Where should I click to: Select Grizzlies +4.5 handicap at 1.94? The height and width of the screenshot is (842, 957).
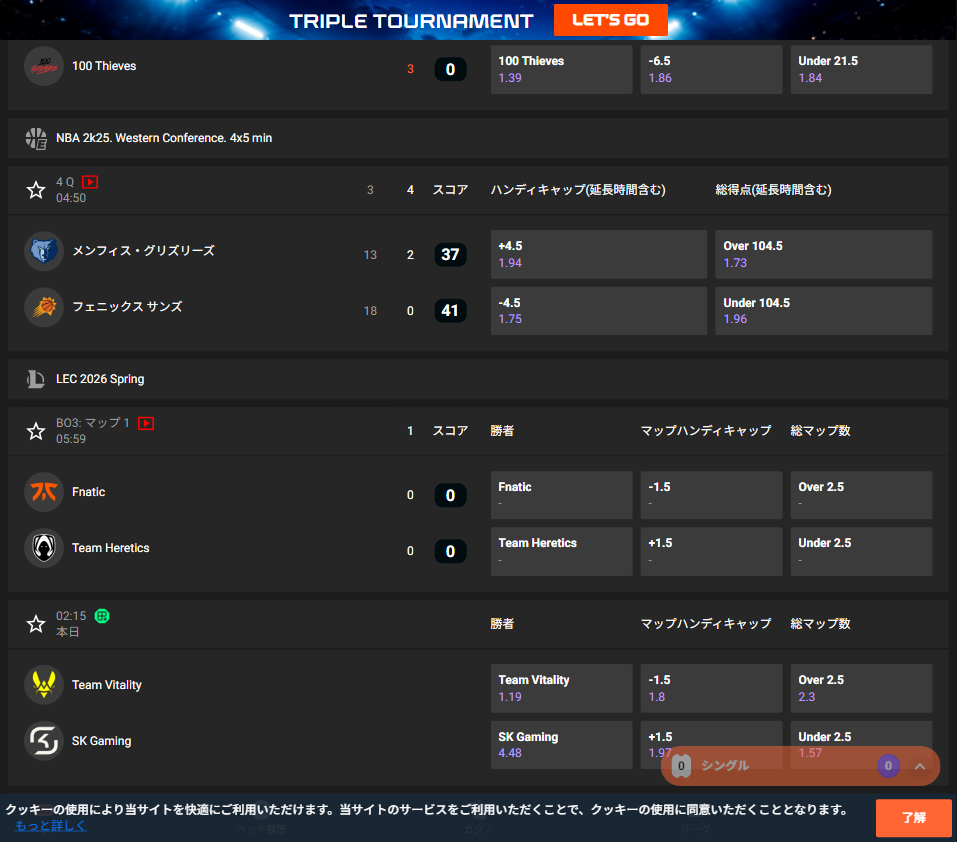(599, 254)
